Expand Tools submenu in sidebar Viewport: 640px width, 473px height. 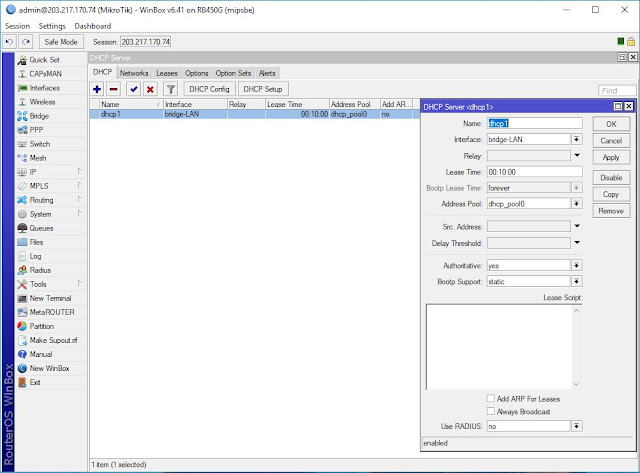coord(80,284)
